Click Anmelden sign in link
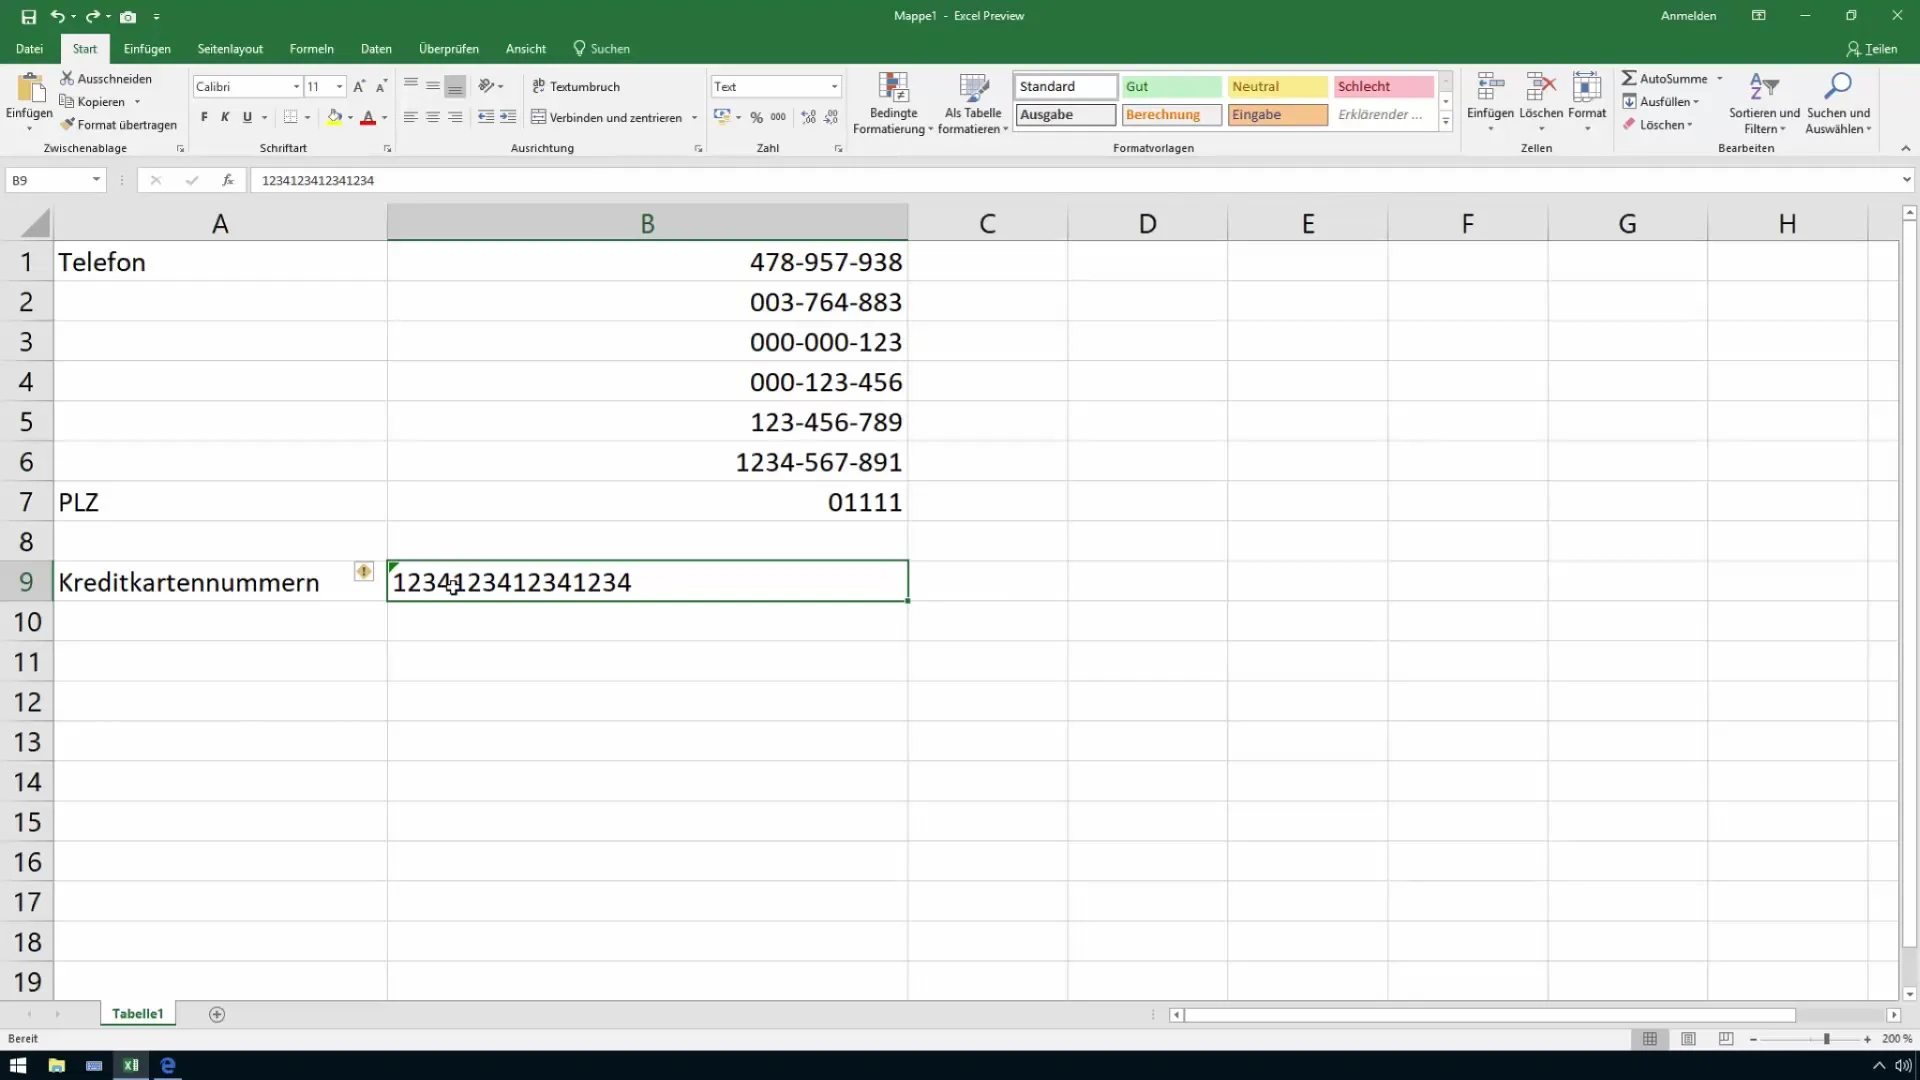Image resolution: width=1920 pixels, height=1080 pixels. pos(1688,16)
